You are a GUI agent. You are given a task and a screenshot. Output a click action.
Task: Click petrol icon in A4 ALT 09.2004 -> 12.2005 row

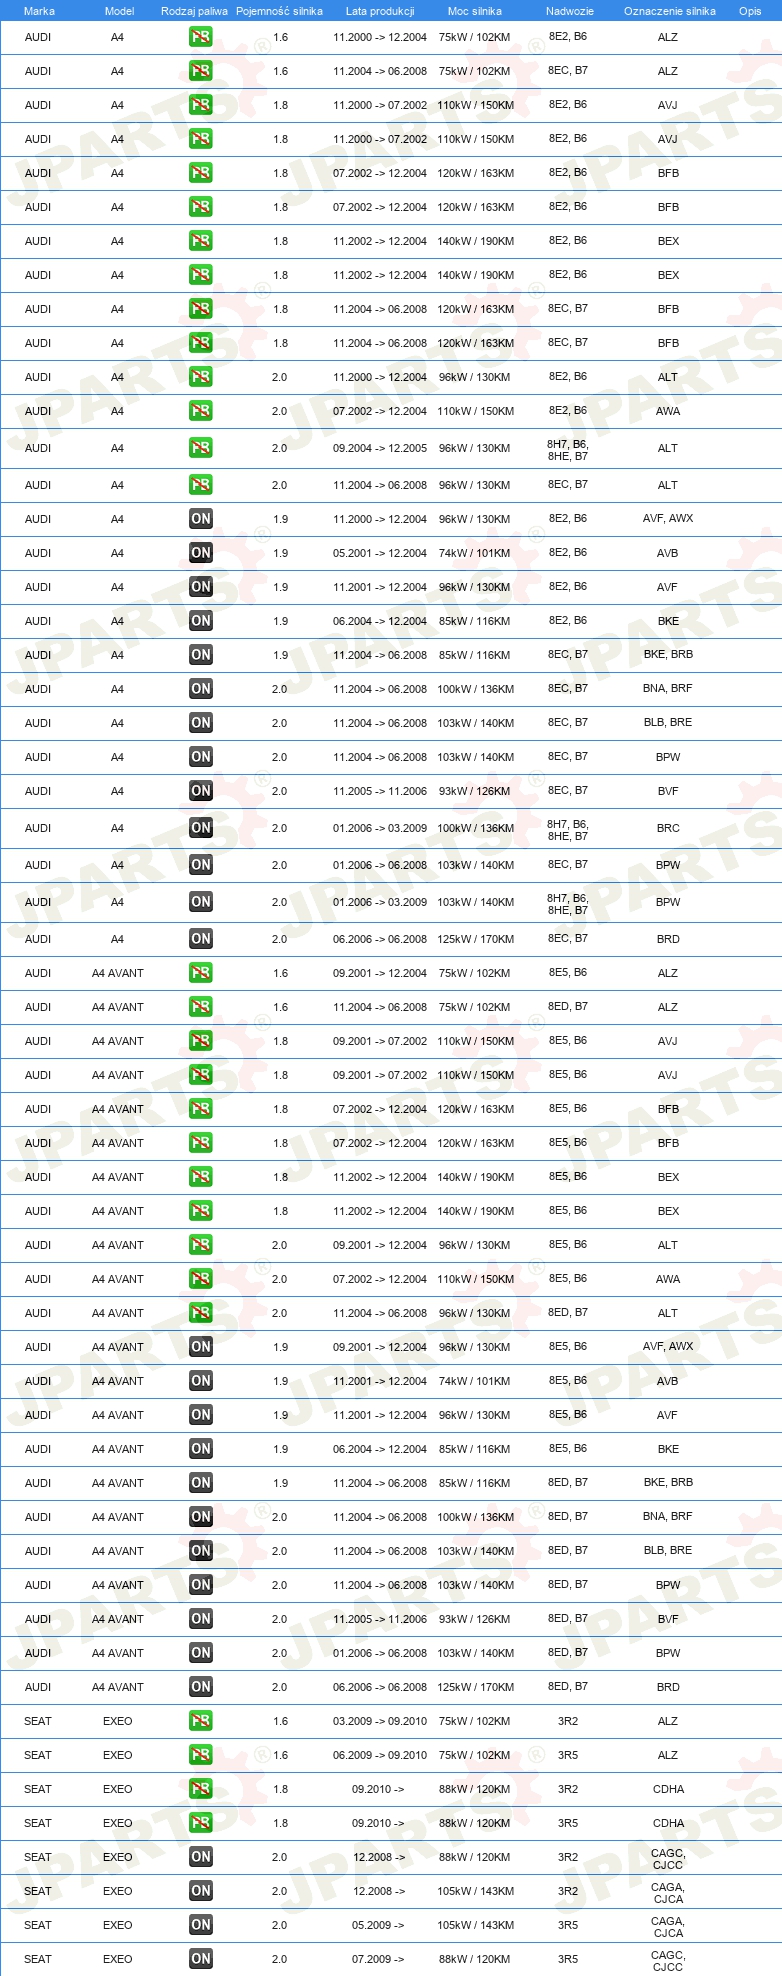(x=201, y=448)
